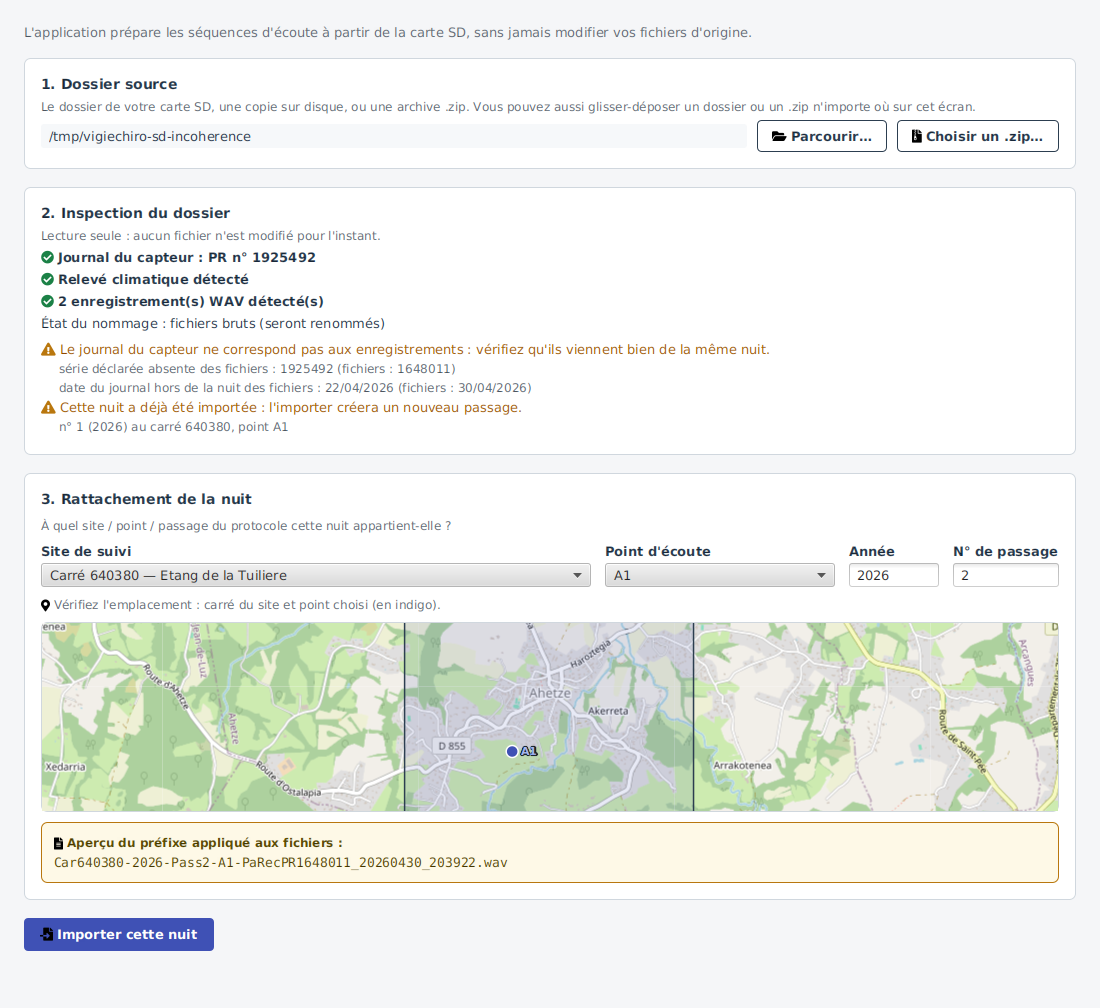The height and width of the screenshot is (1008, 1100).
Task: Click the N° de passage field
Action: point(1005,575)
